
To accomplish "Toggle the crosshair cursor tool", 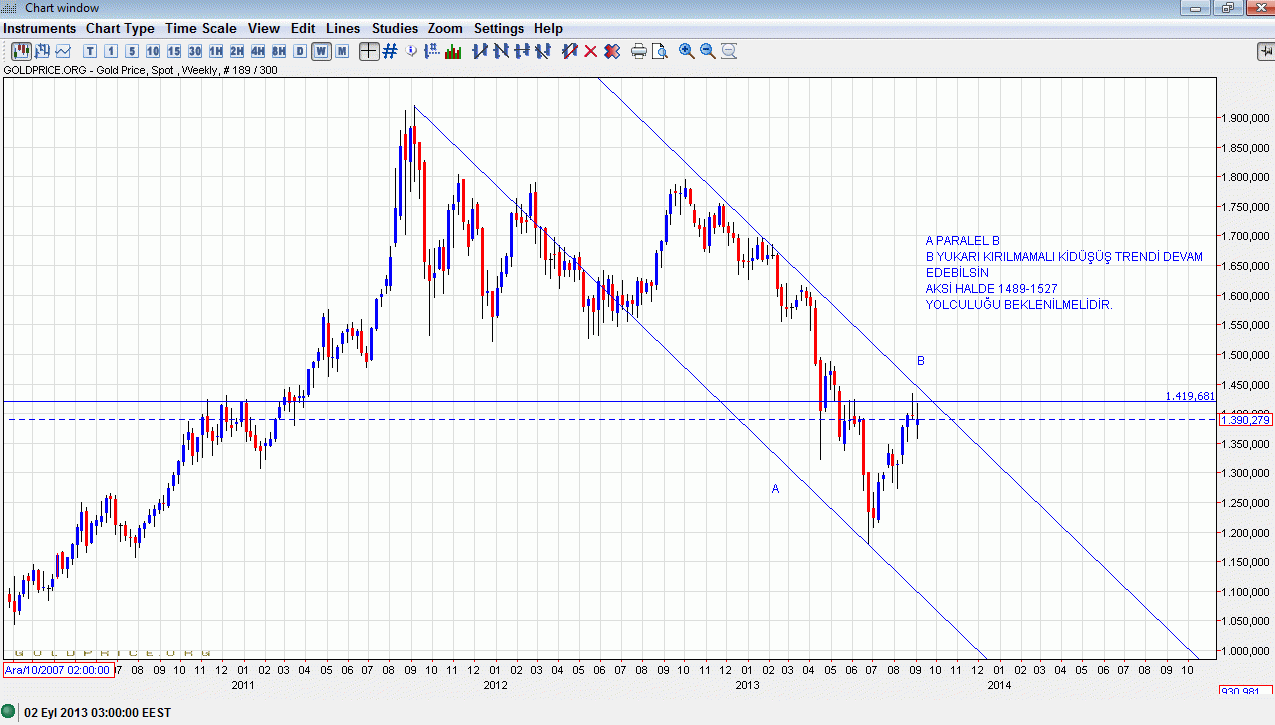I will pos(369,51).
